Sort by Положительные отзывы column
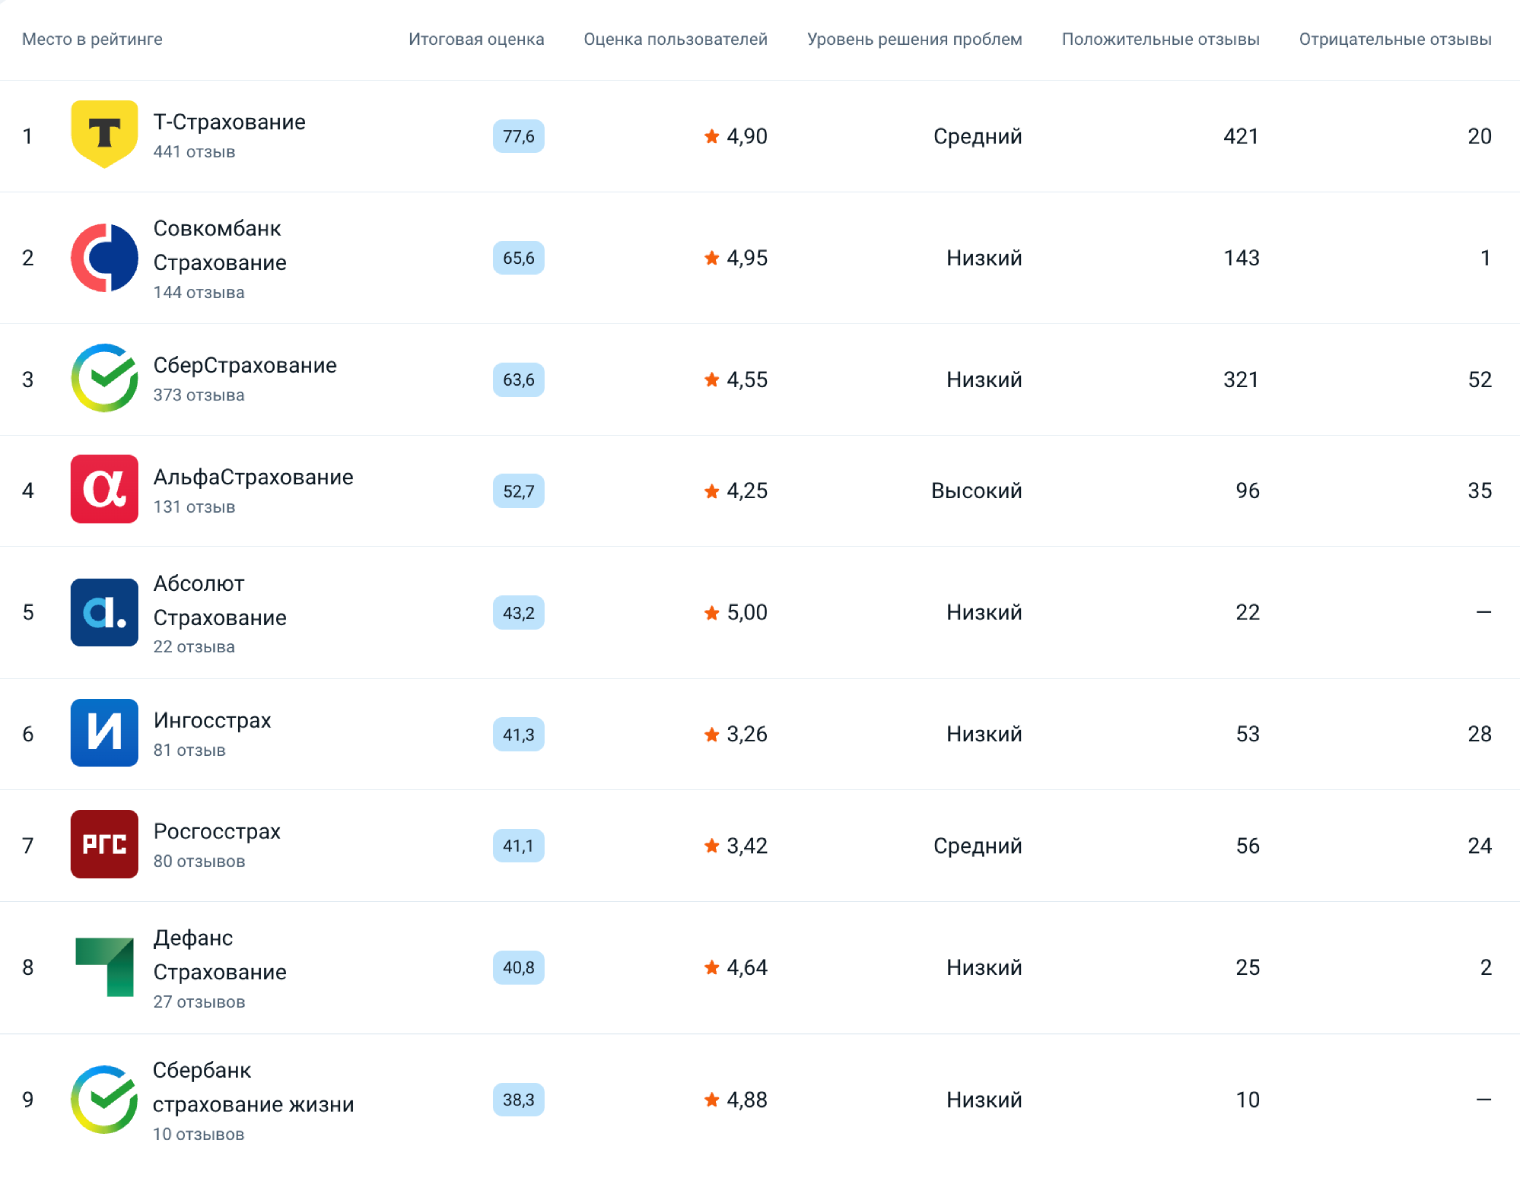The width and height of the screenshot is (1520, 1181). pos(1161,39)
